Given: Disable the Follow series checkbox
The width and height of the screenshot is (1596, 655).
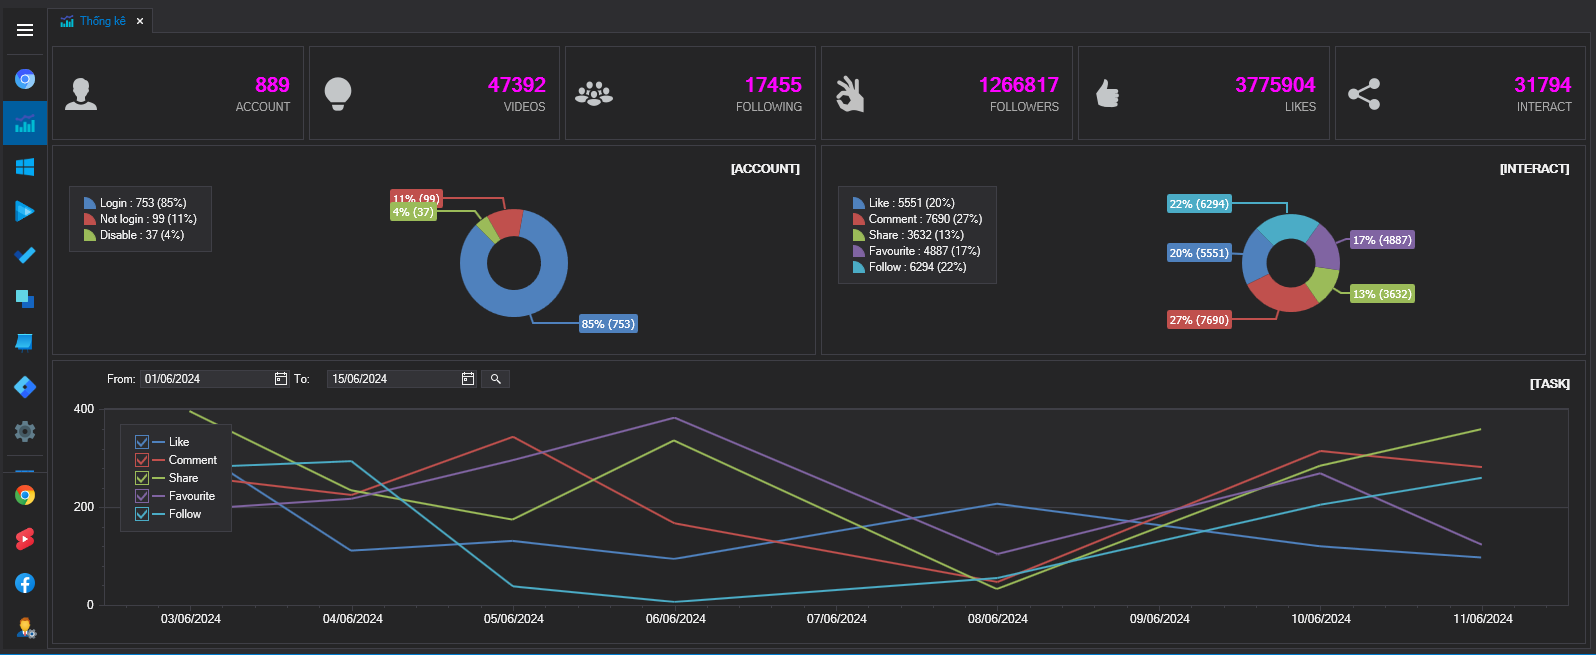Looking at the screenshot, I should pos(142,514).
